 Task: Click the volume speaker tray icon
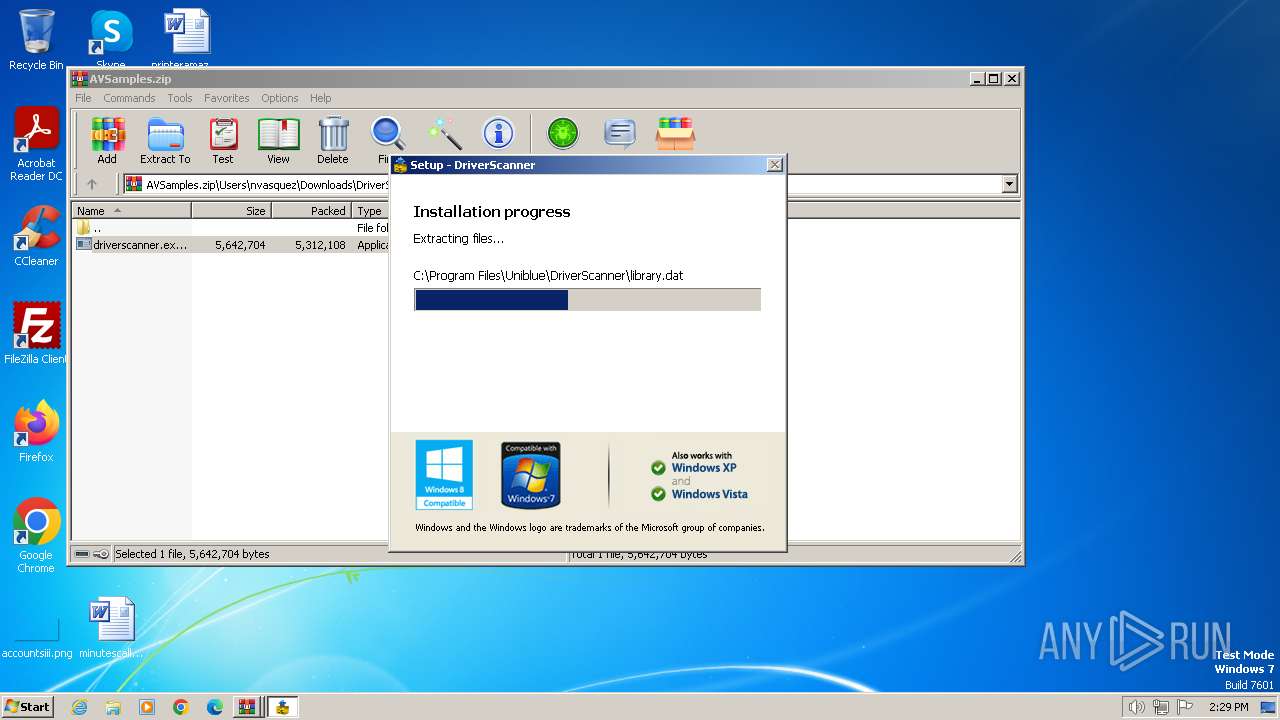tap(1136, 707)
